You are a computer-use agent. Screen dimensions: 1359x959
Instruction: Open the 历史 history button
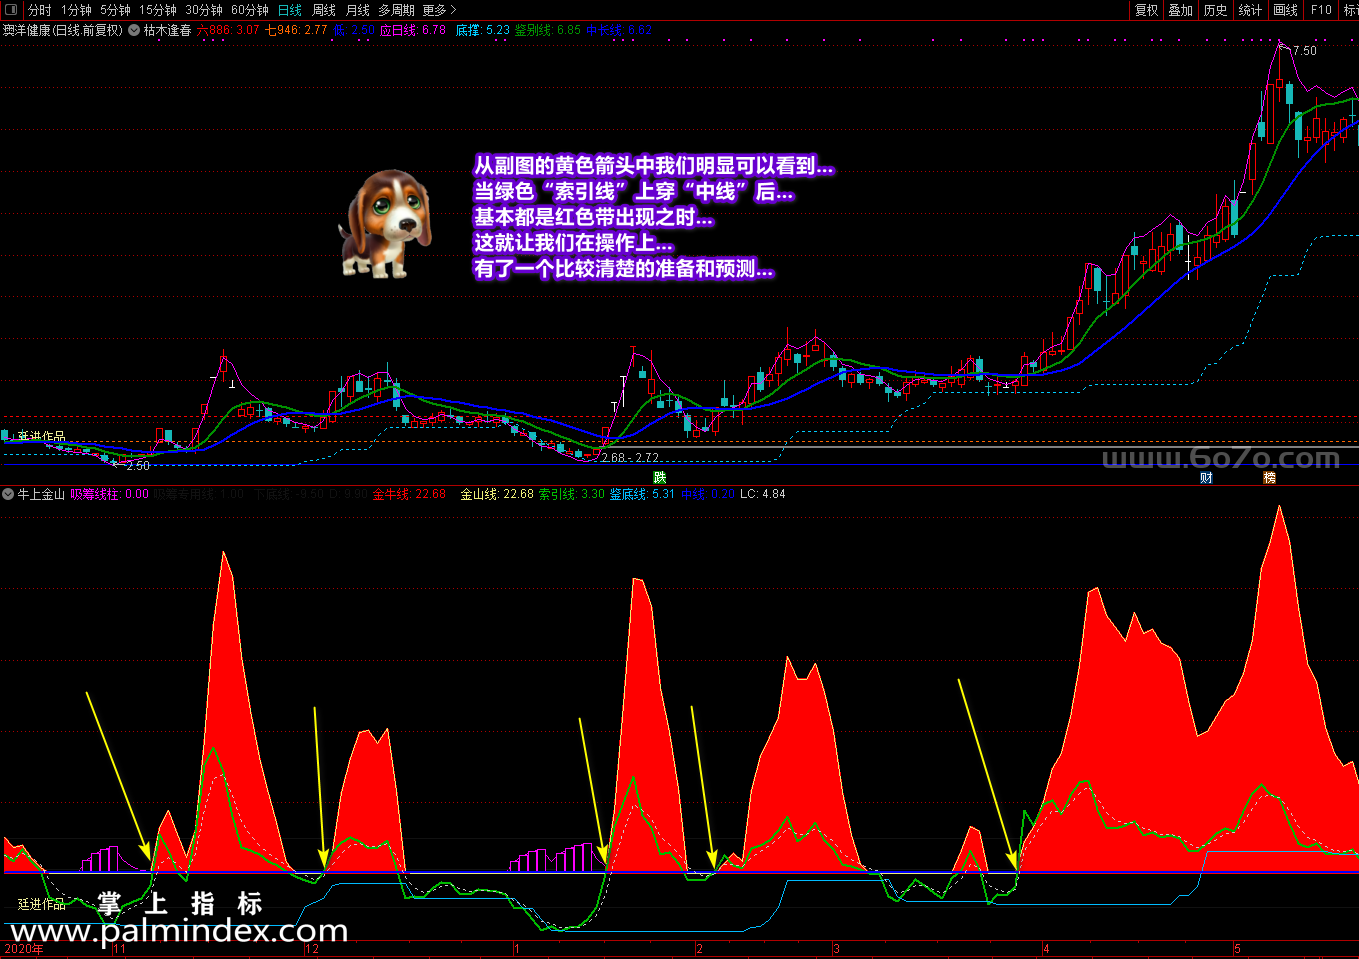click(x=1215, y=10)
